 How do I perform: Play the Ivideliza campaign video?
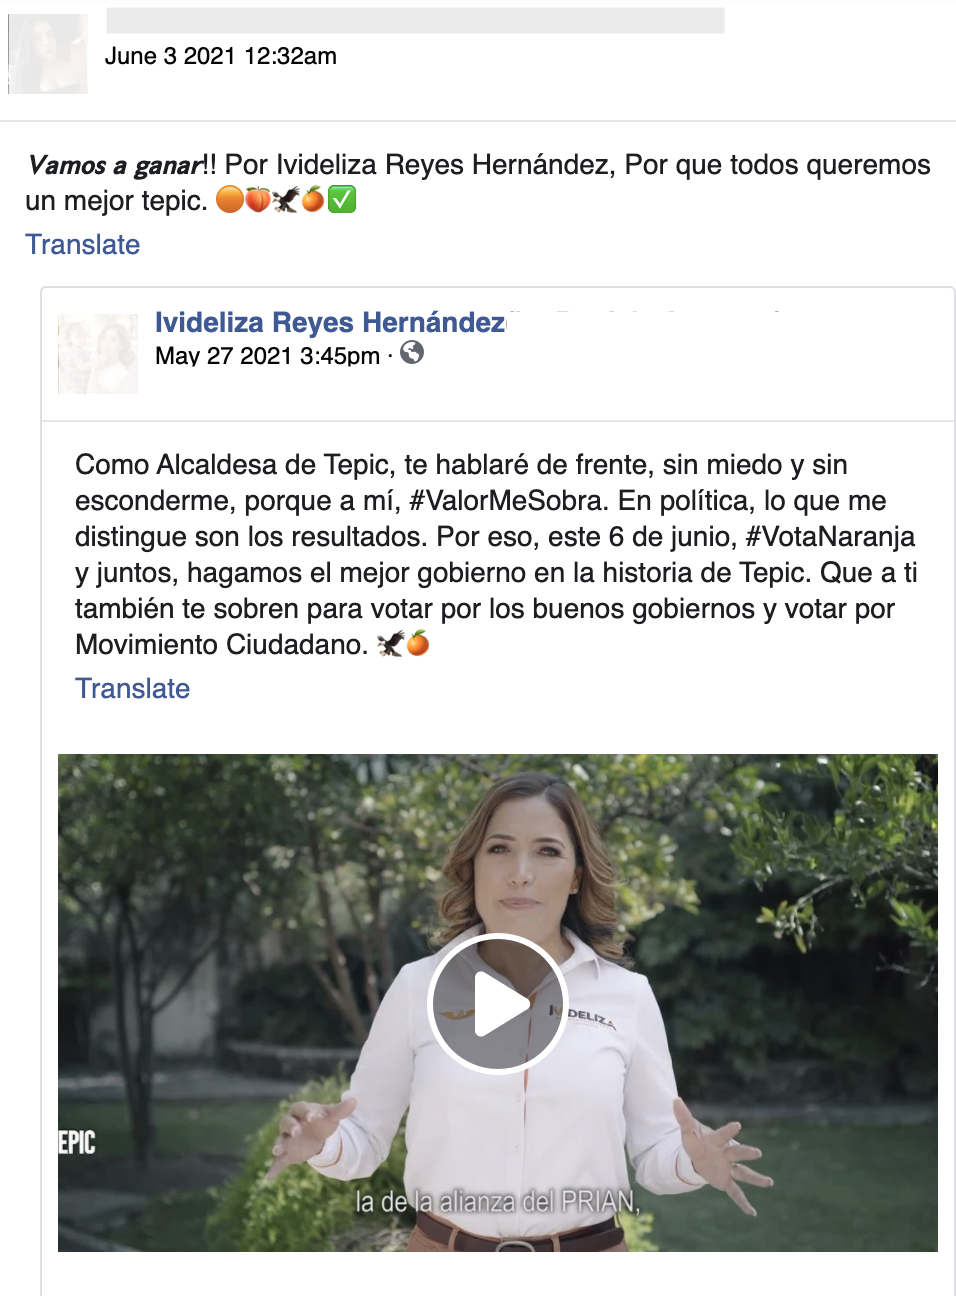497,1003
